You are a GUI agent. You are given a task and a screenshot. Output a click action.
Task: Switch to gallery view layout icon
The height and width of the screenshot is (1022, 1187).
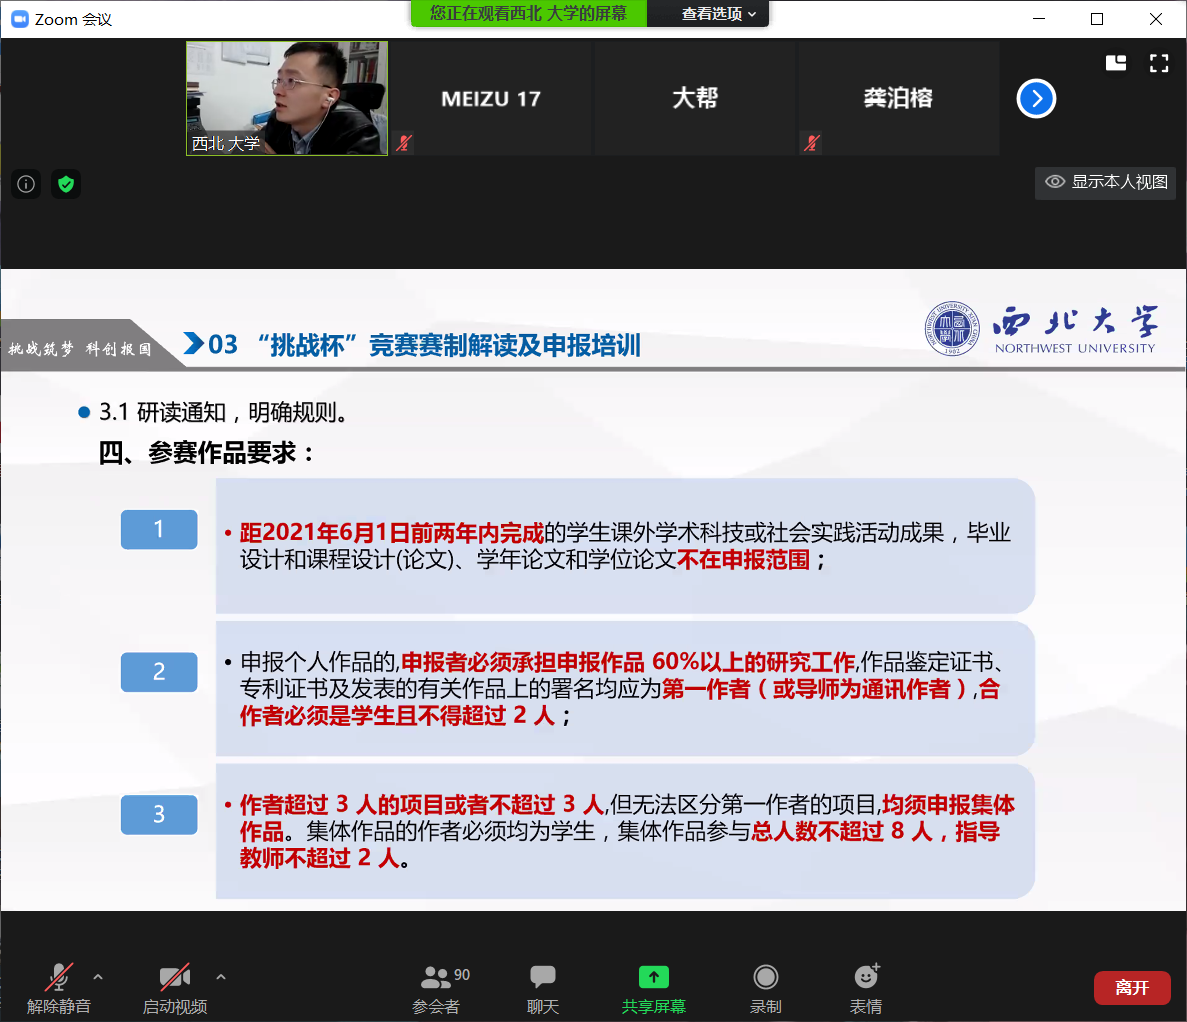tap(1116, 64)
